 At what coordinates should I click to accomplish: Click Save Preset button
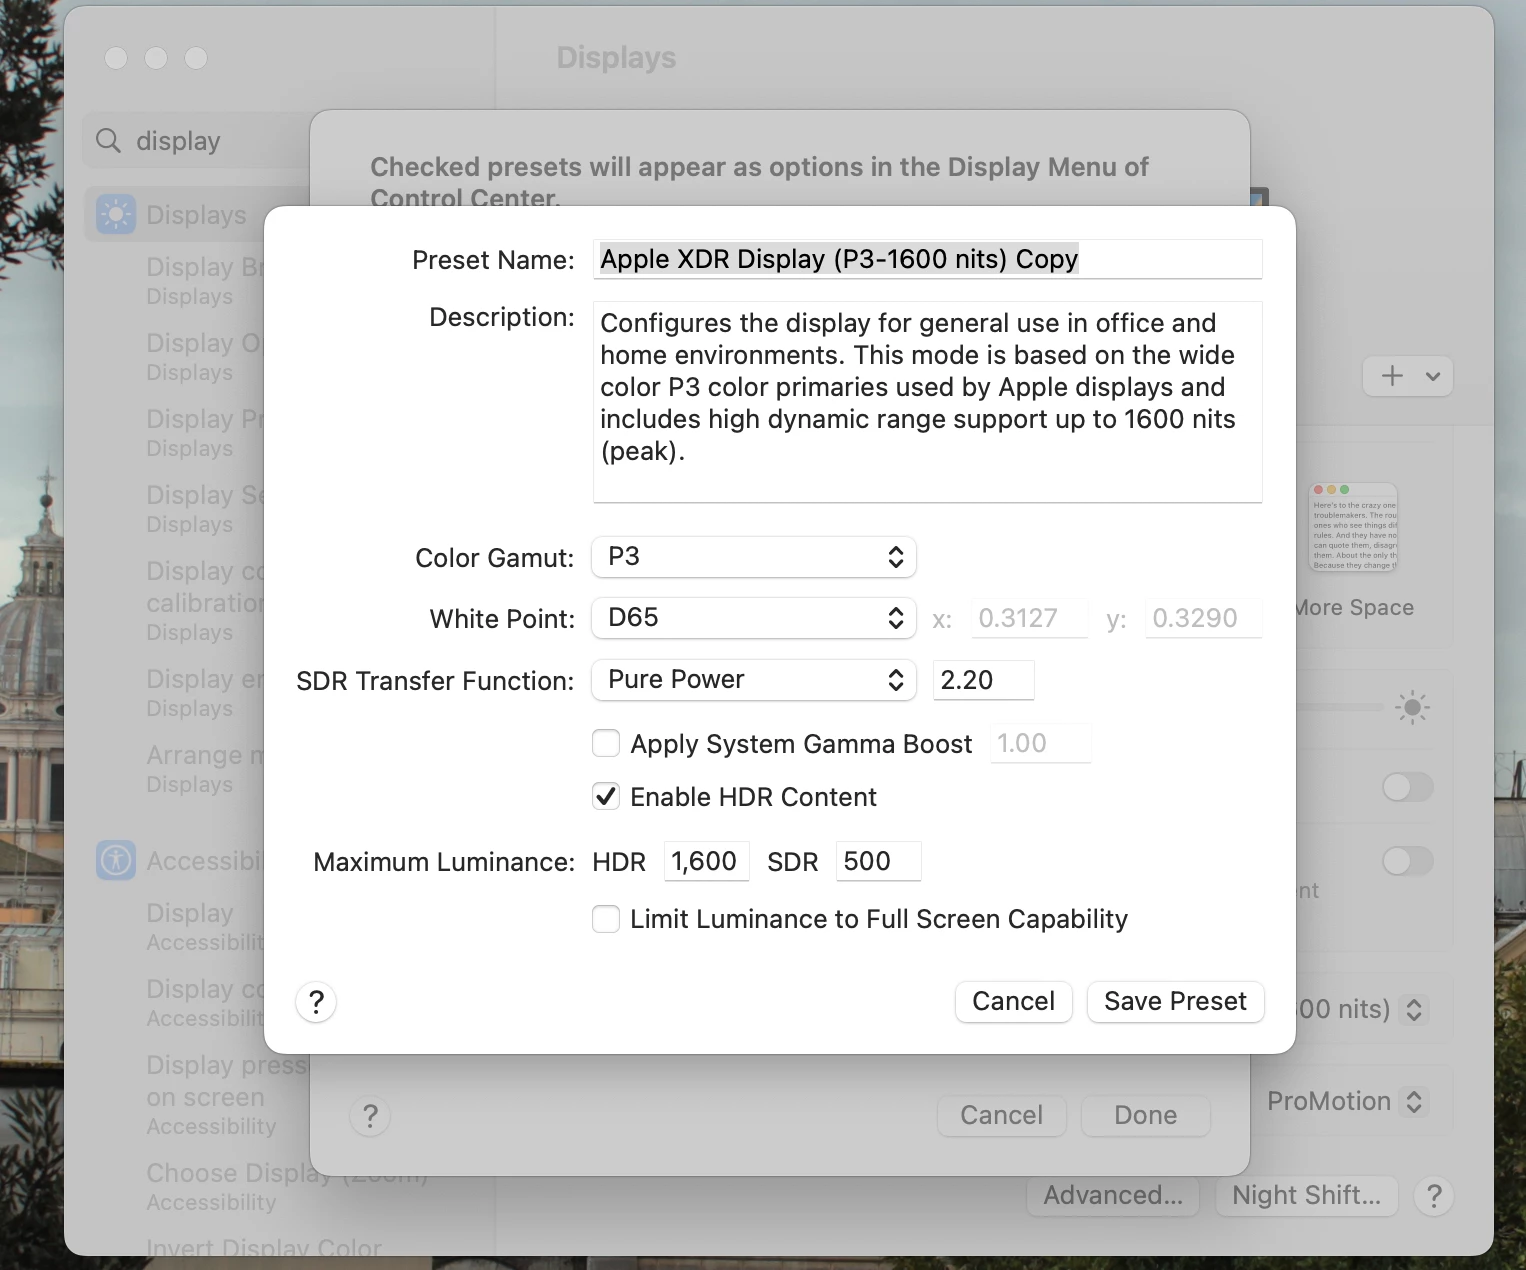pyautogui.click(x=1176, y=1002)
